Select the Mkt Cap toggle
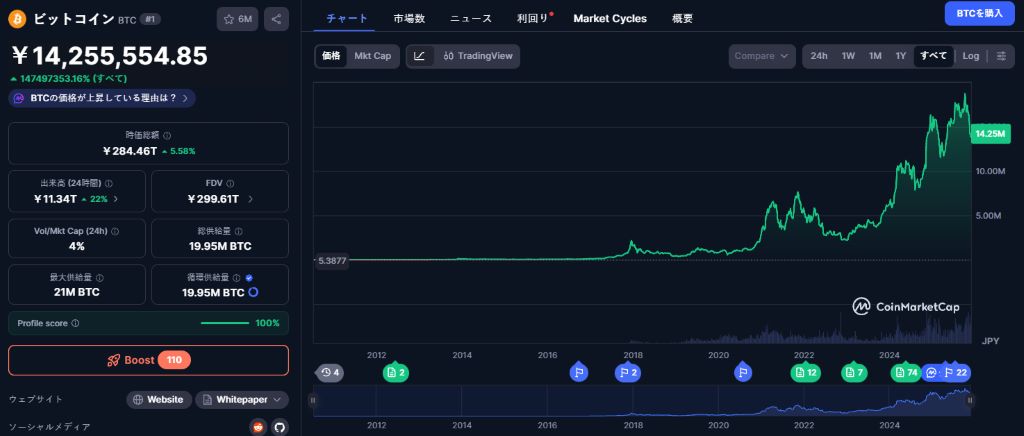 [x=372, y=56]
